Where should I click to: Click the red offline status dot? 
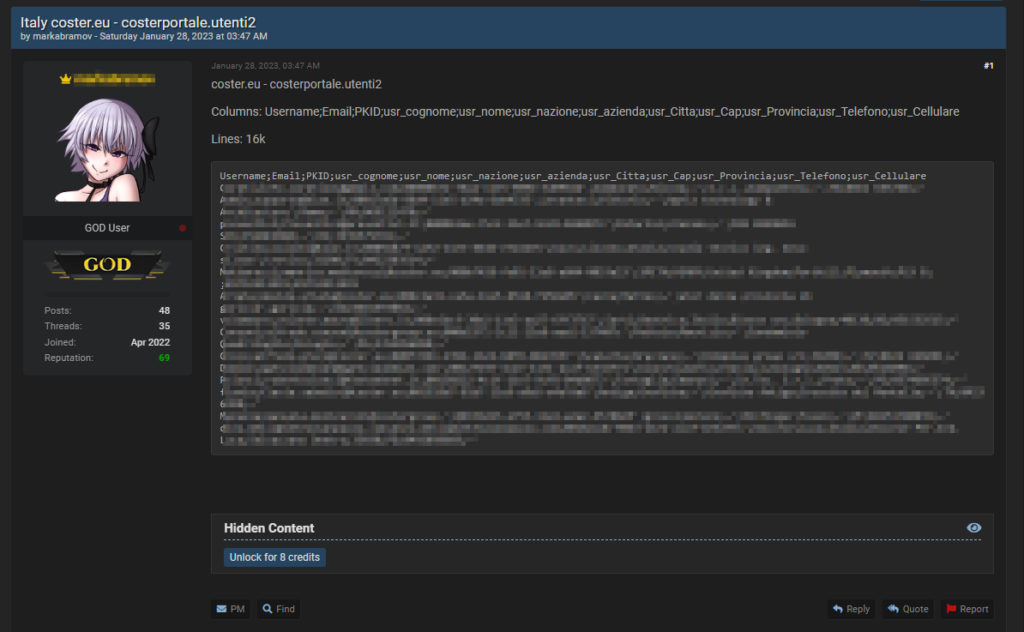182,228
